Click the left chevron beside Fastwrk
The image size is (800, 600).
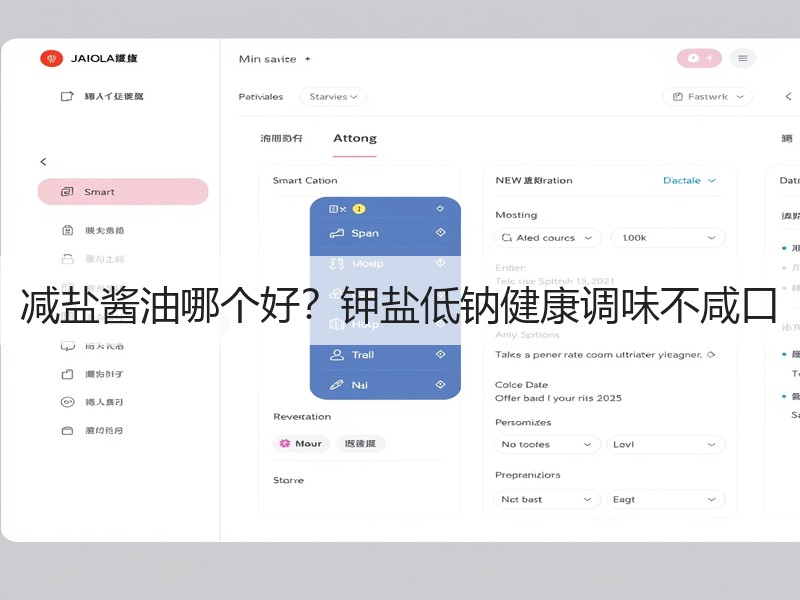(788, 96)
